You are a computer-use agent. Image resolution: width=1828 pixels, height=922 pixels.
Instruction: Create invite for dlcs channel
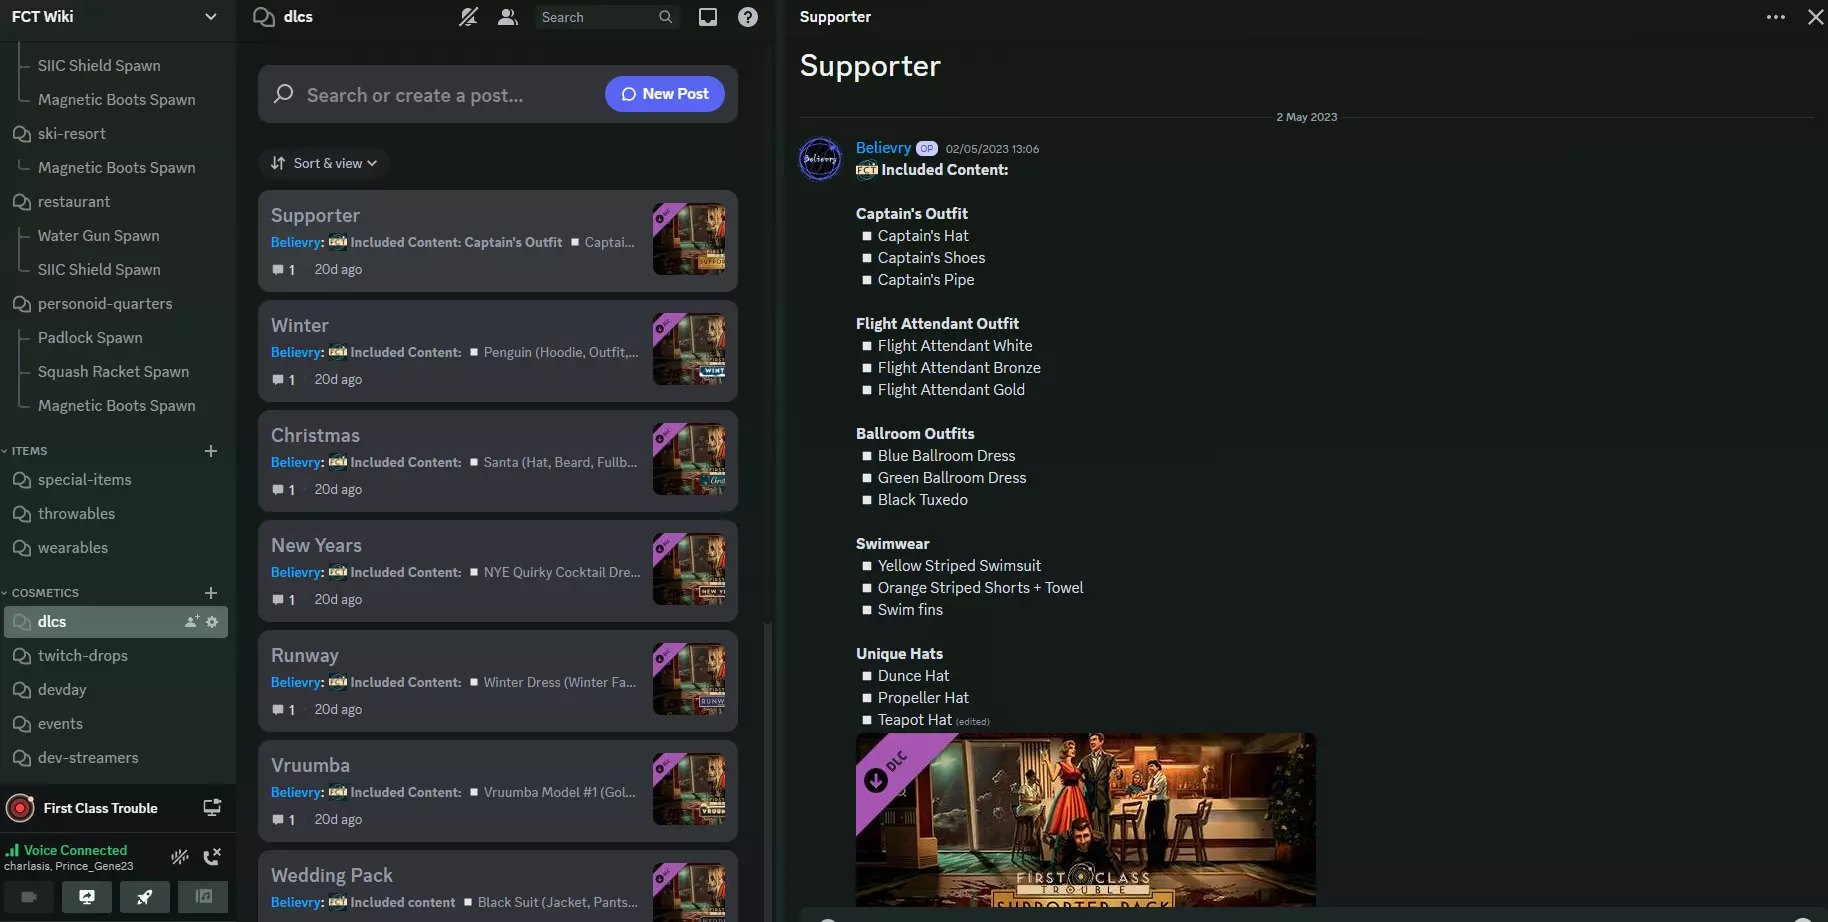192,622
